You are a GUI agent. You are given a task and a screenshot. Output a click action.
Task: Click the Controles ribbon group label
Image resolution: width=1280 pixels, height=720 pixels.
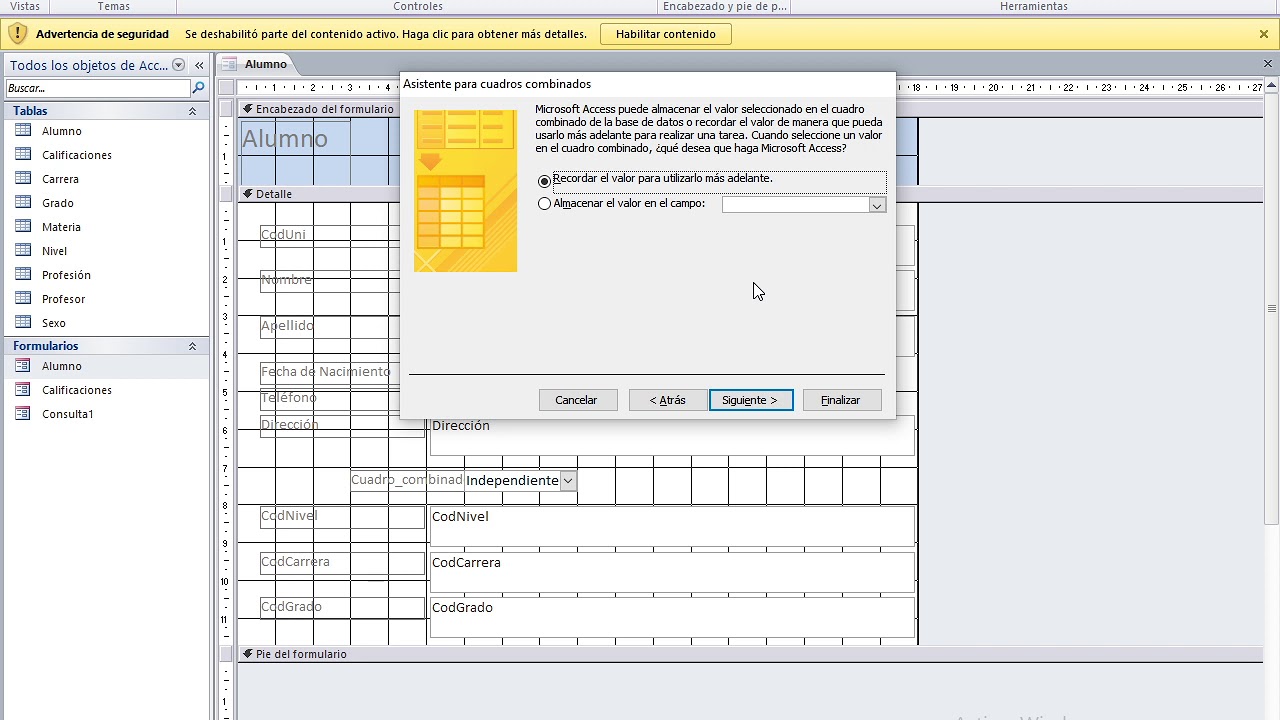(x=418, y=6)
